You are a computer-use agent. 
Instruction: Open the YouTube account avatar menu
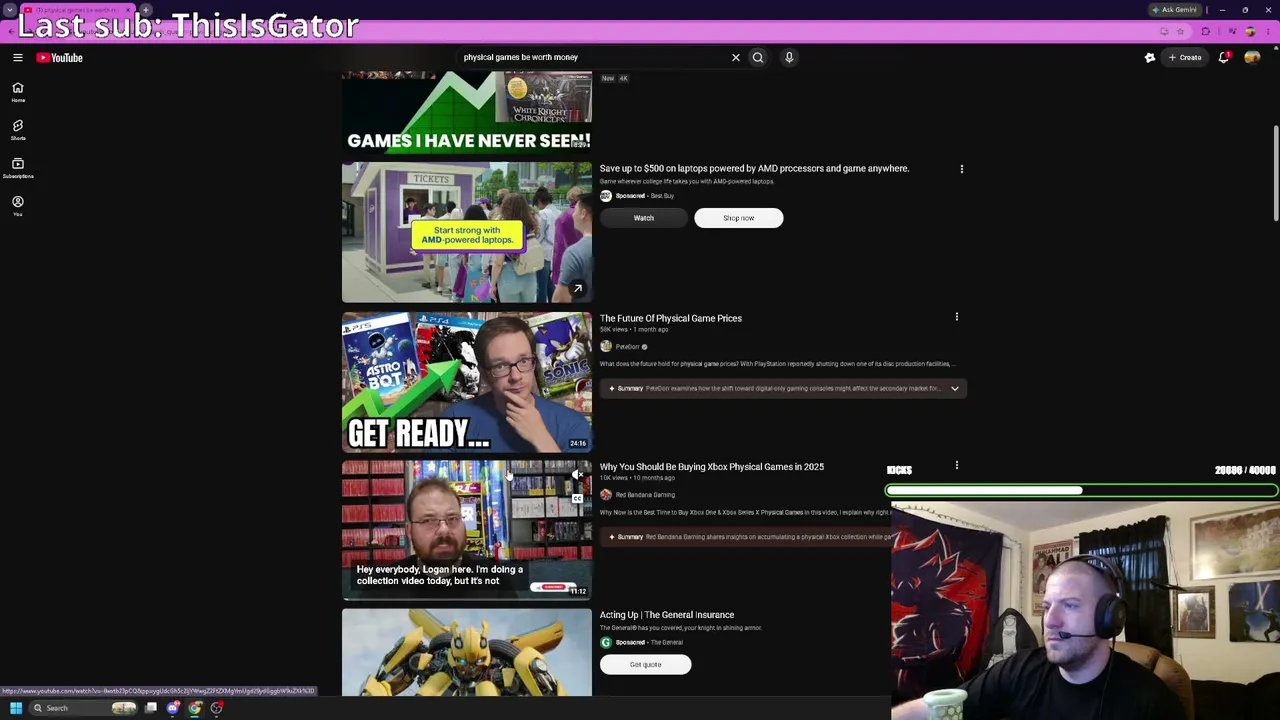click(1252, 58)
